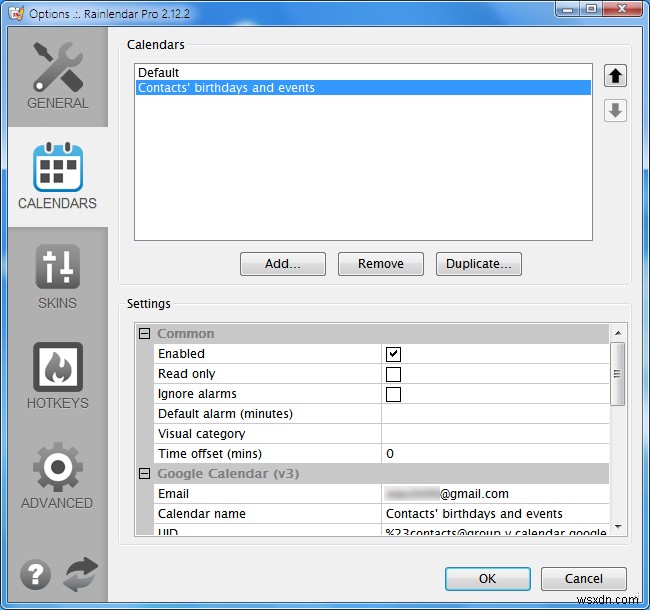
Task: Edit the Calendar name value field
Action: pos(495,514)
